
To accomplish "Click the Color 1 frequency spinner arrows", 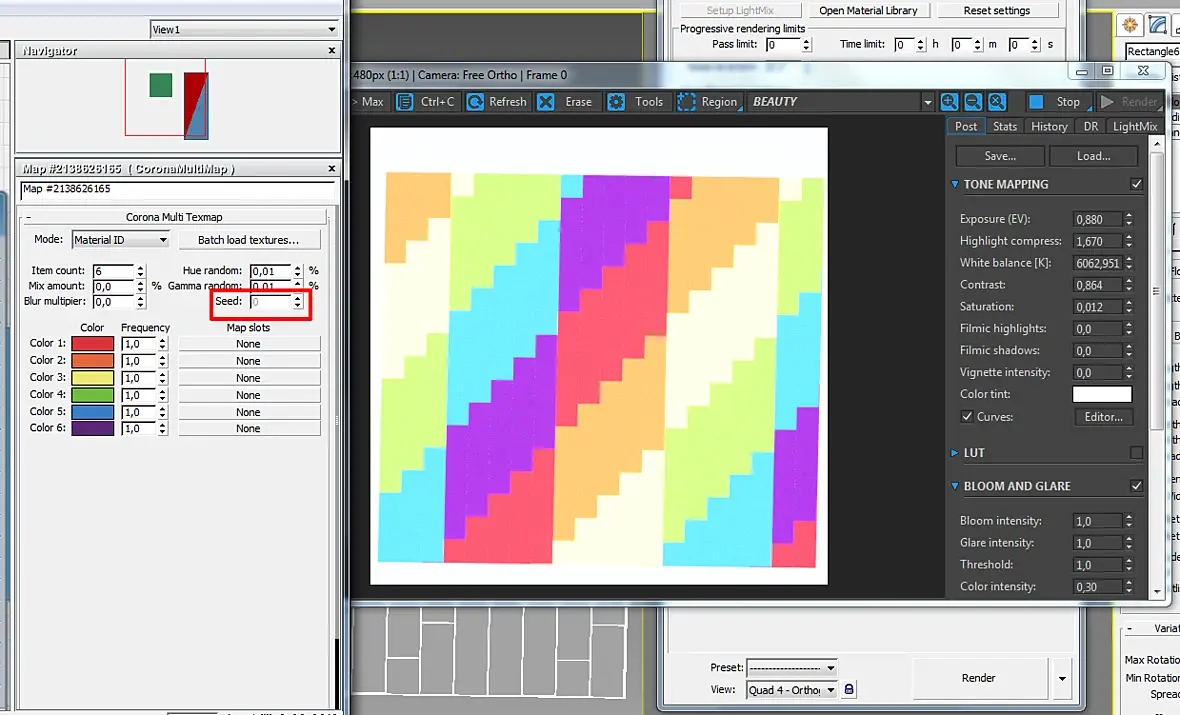I will [x=163, y=344].
